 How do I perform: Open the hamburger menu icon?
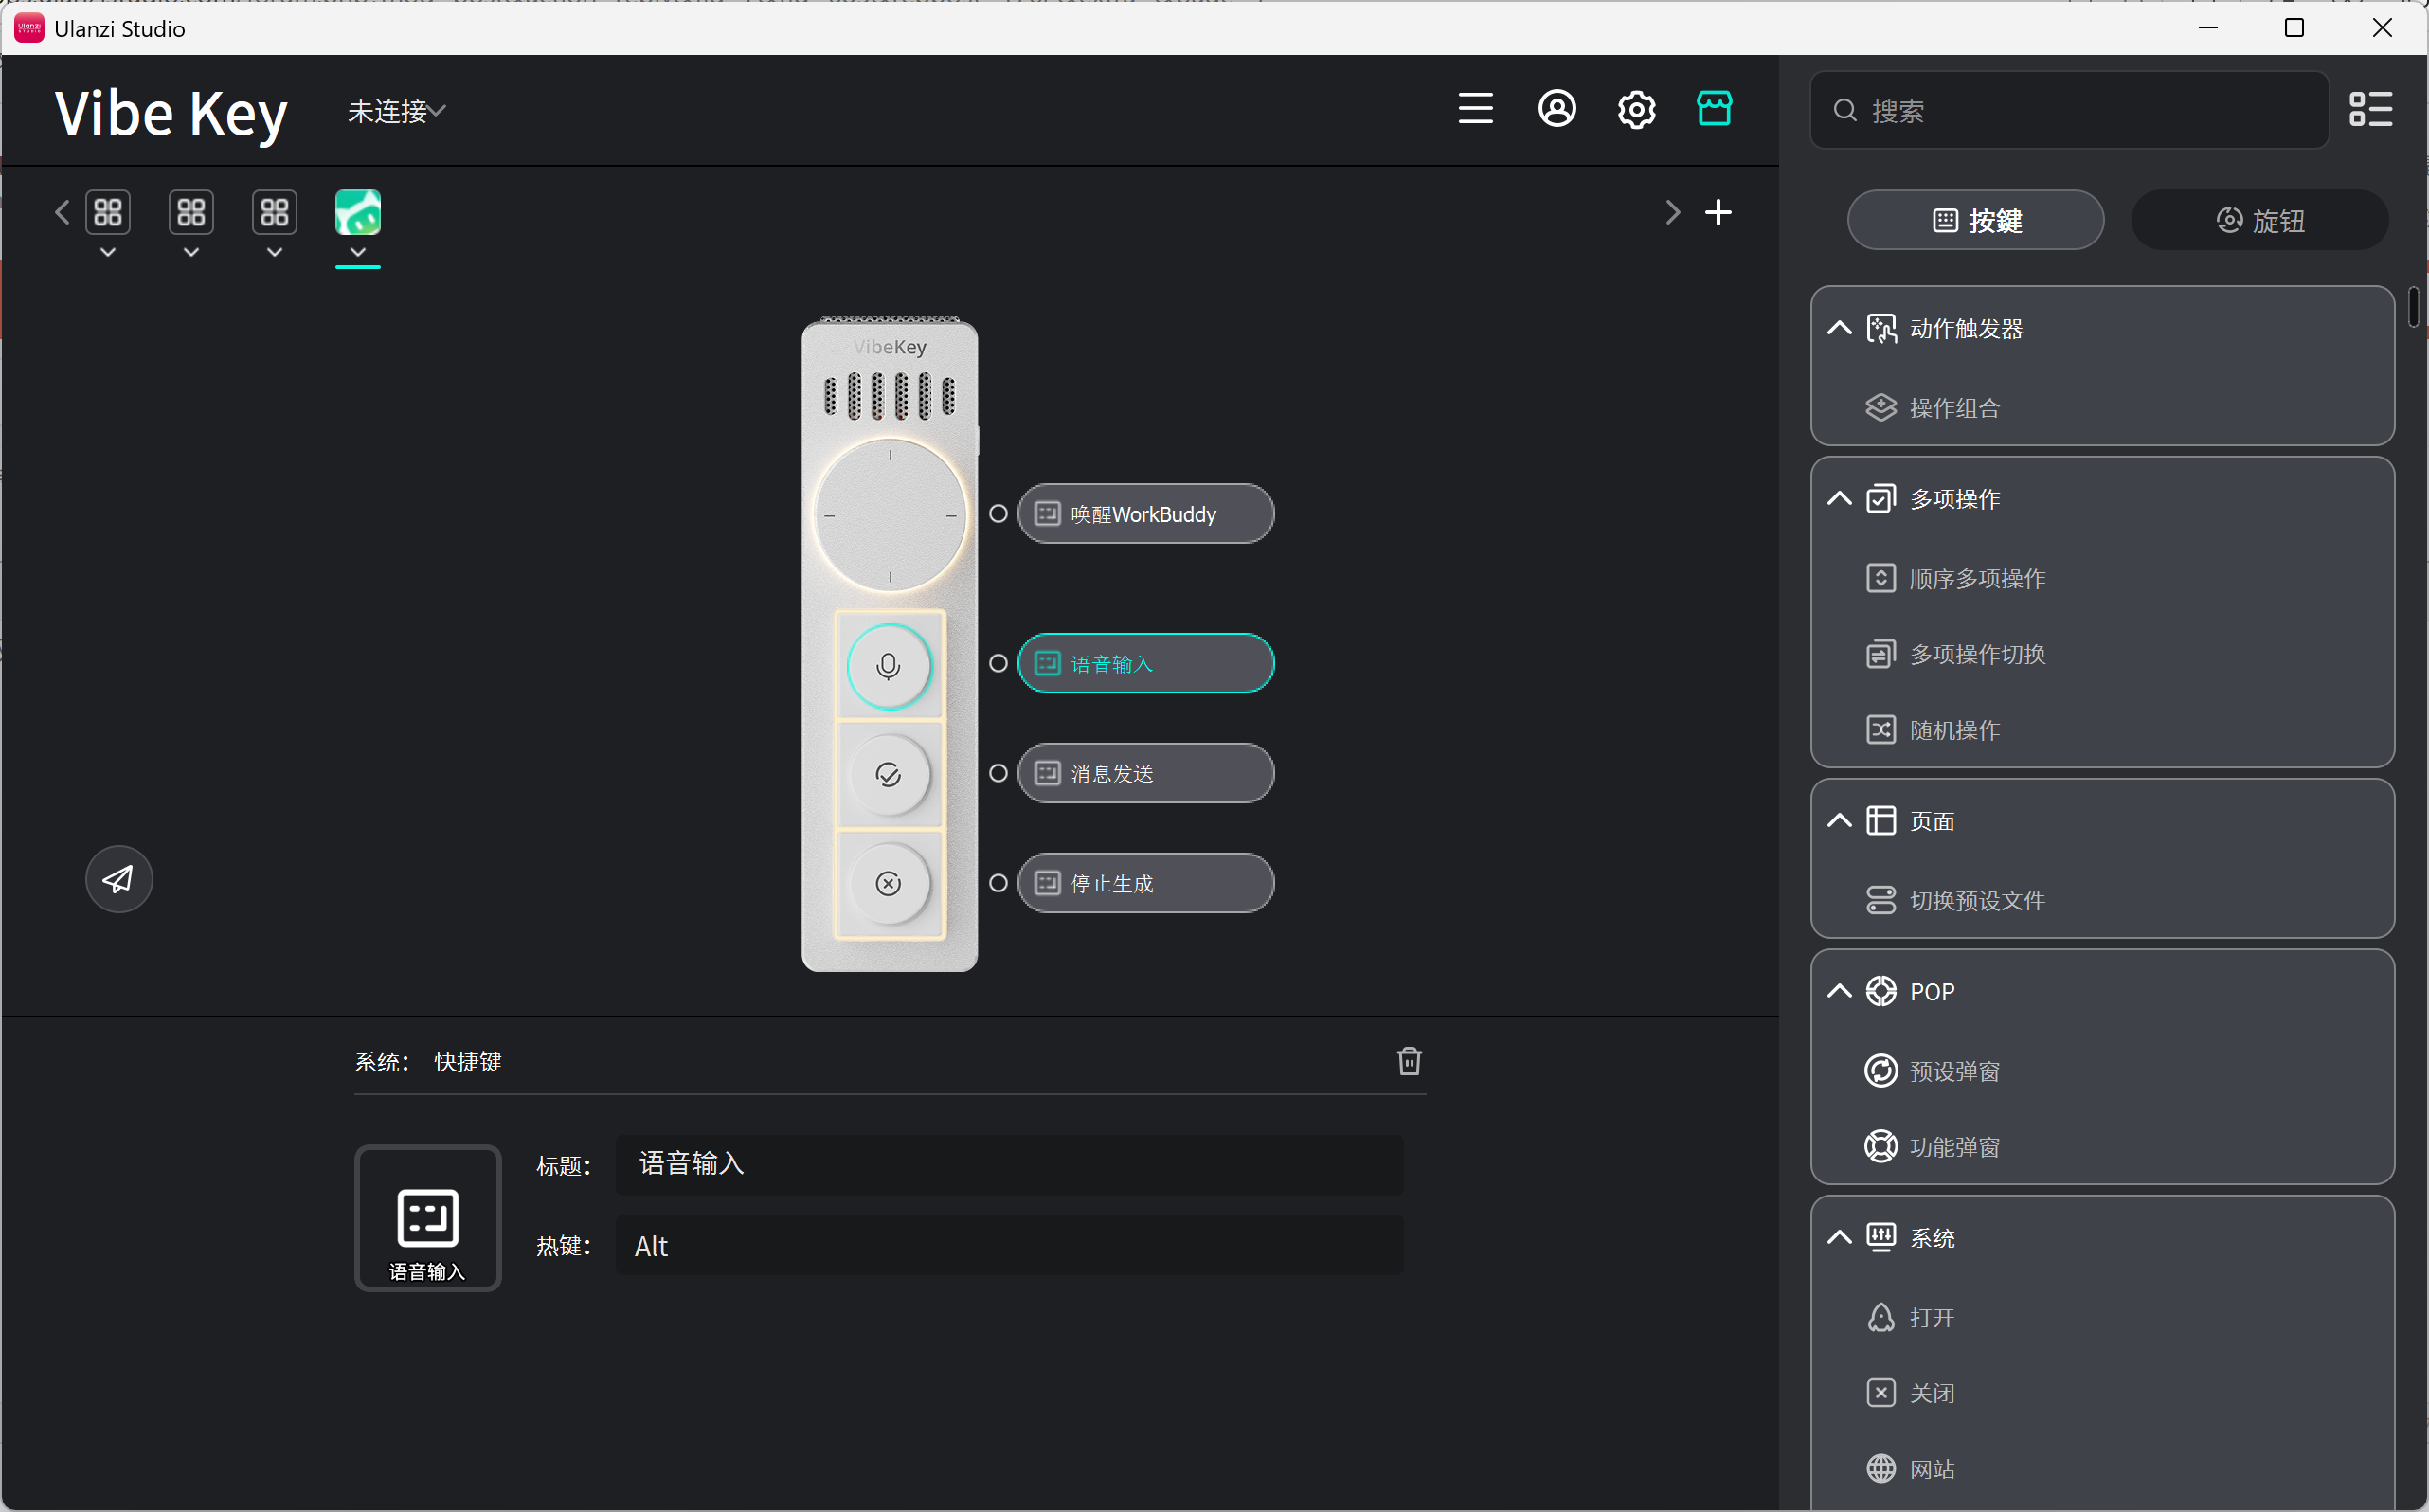[x=1475, y=108]
